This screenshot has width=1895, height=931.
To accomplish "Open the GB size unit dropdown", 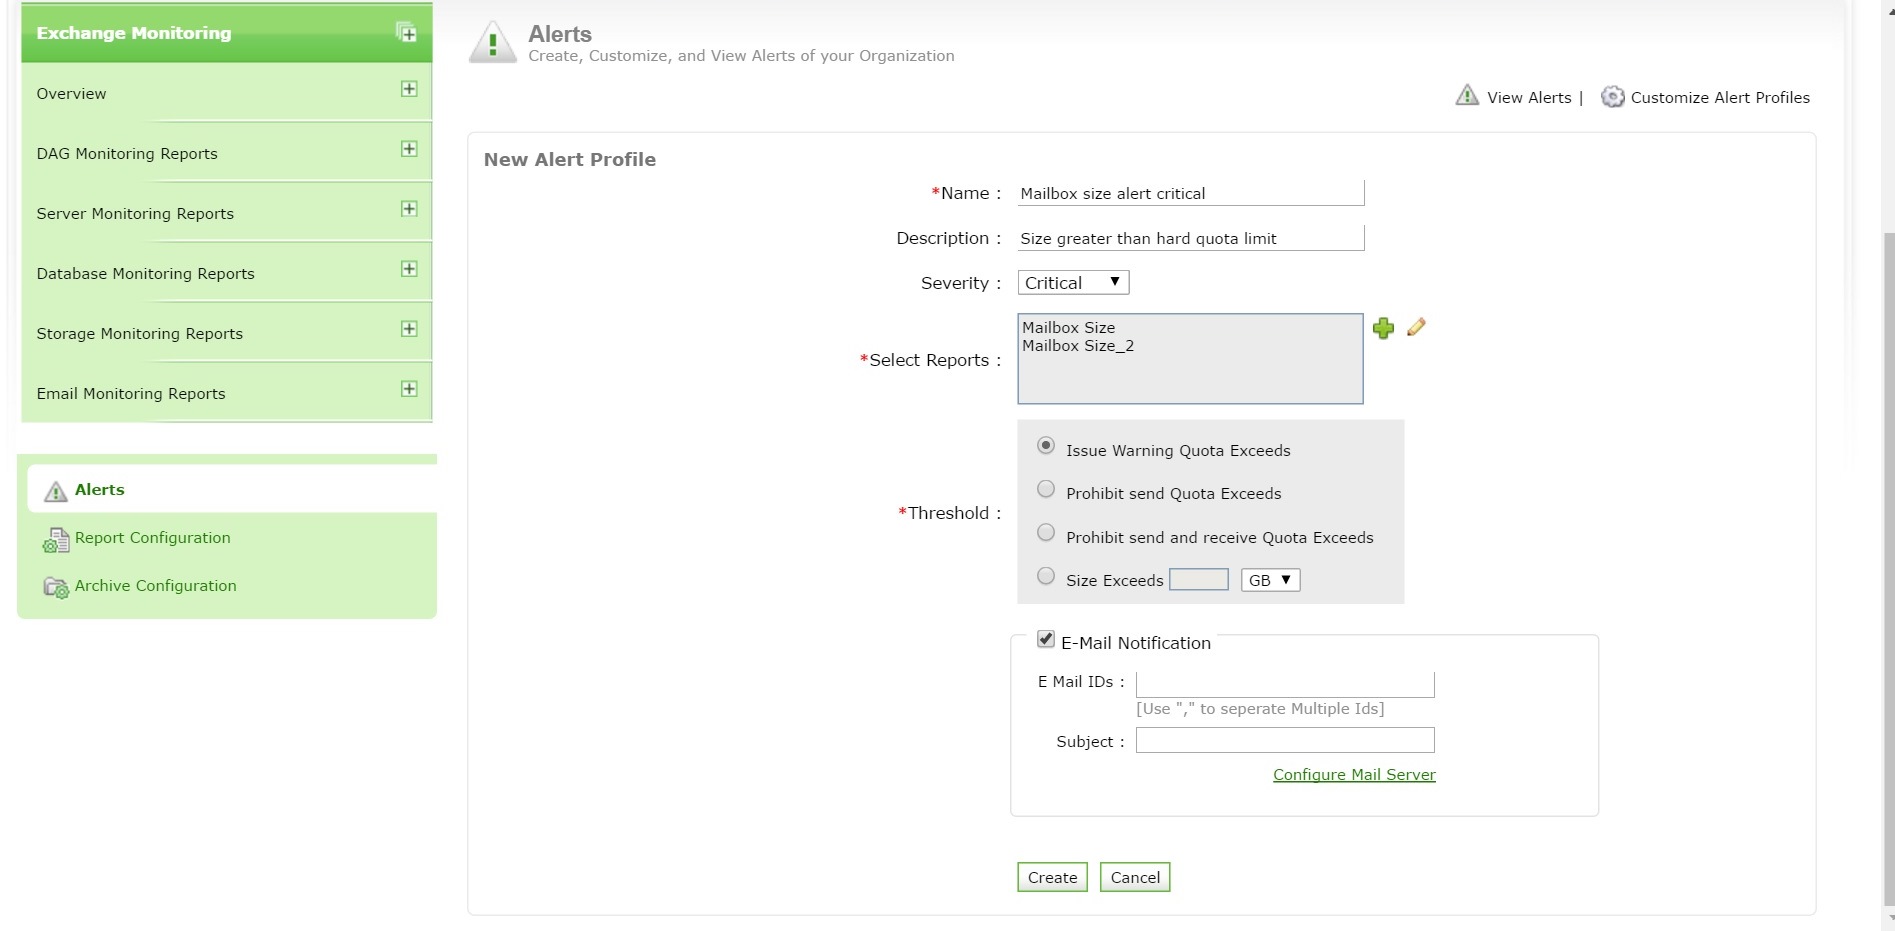I will click(x=1270, y=580).
